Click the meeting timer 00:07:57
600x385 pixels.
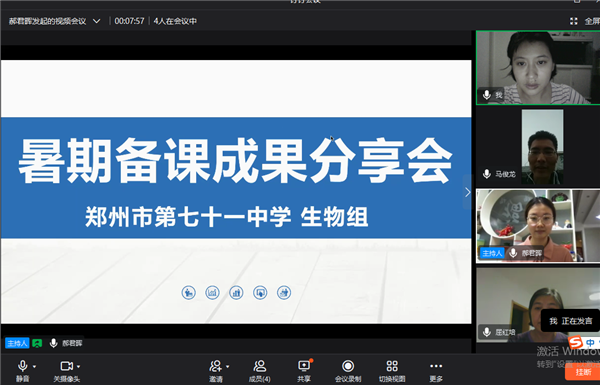pos(129,21)
